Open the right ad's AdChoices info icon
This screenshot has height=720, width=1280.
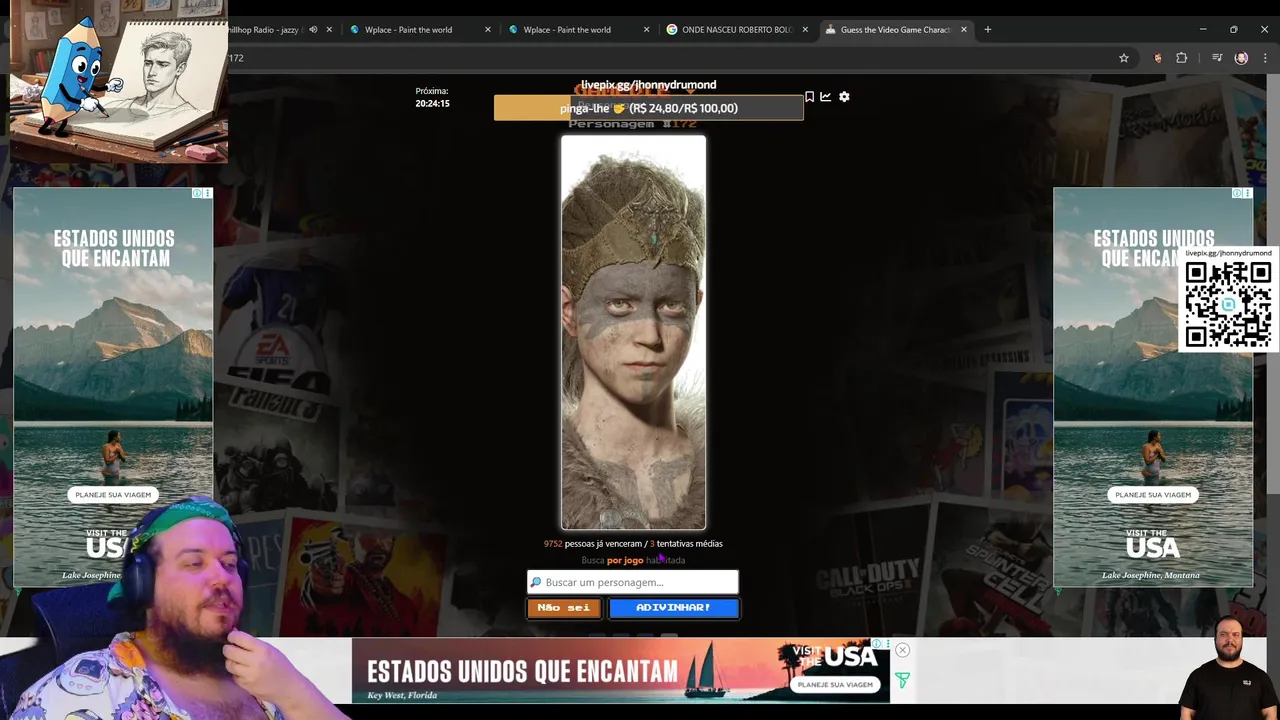pos(1237,193)
